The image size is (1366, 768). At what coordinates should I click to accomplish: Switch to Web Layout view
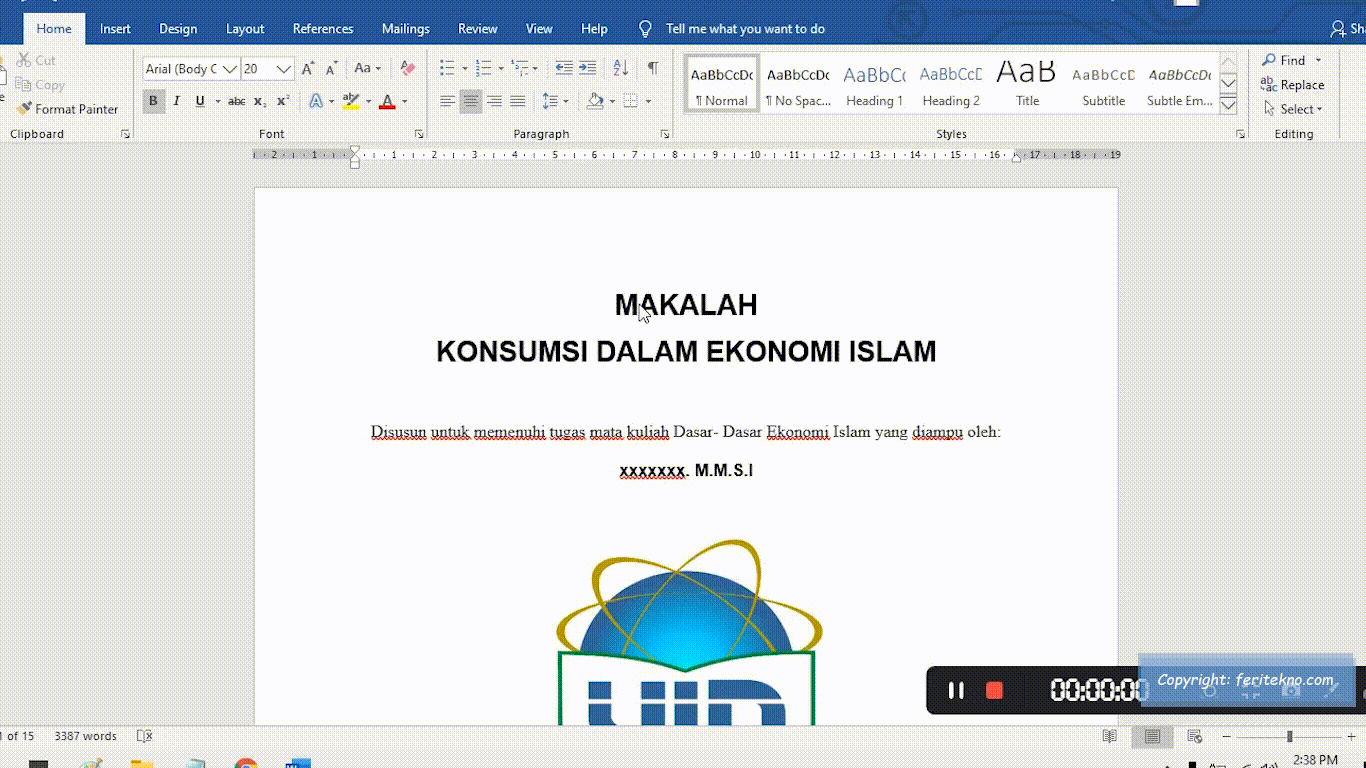point(1194,736)
